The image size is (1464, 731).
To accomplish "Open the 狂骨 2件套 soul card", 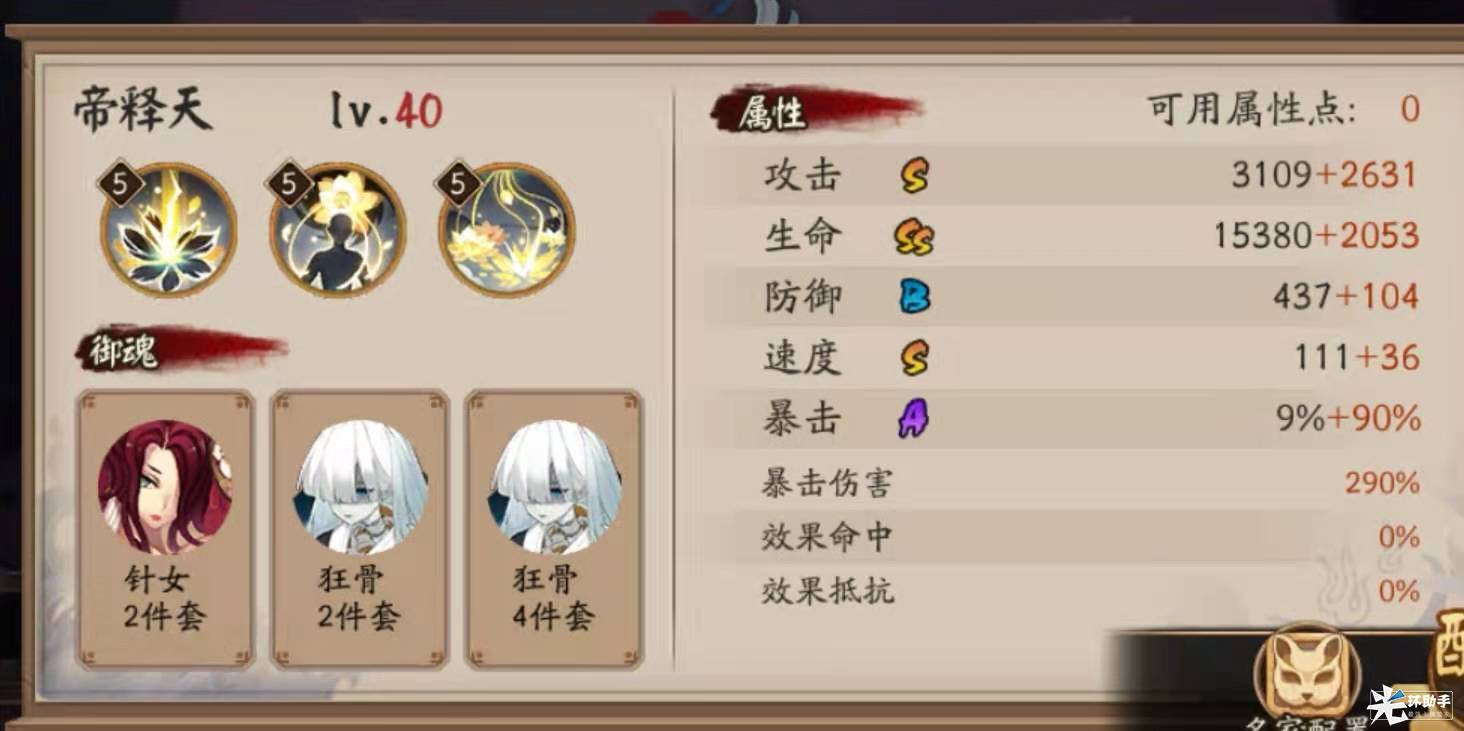I will tap(360, 529).
